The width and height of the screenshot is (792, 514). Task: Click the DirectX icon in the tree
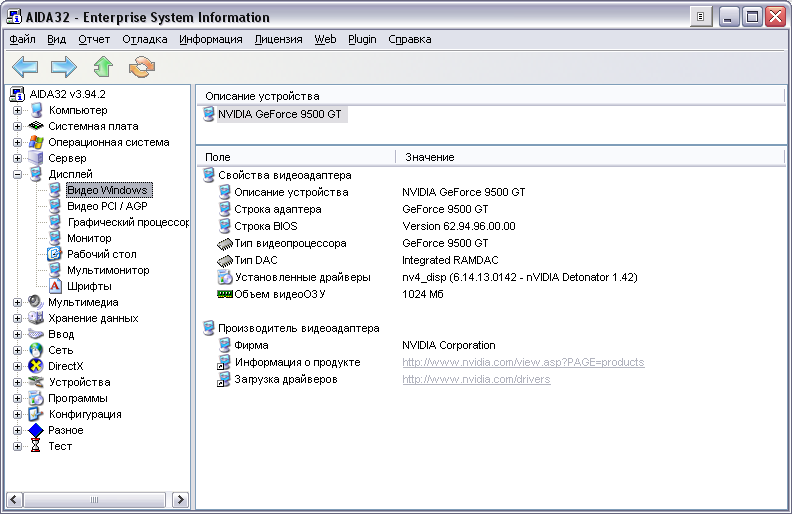[x=37, y=366]
